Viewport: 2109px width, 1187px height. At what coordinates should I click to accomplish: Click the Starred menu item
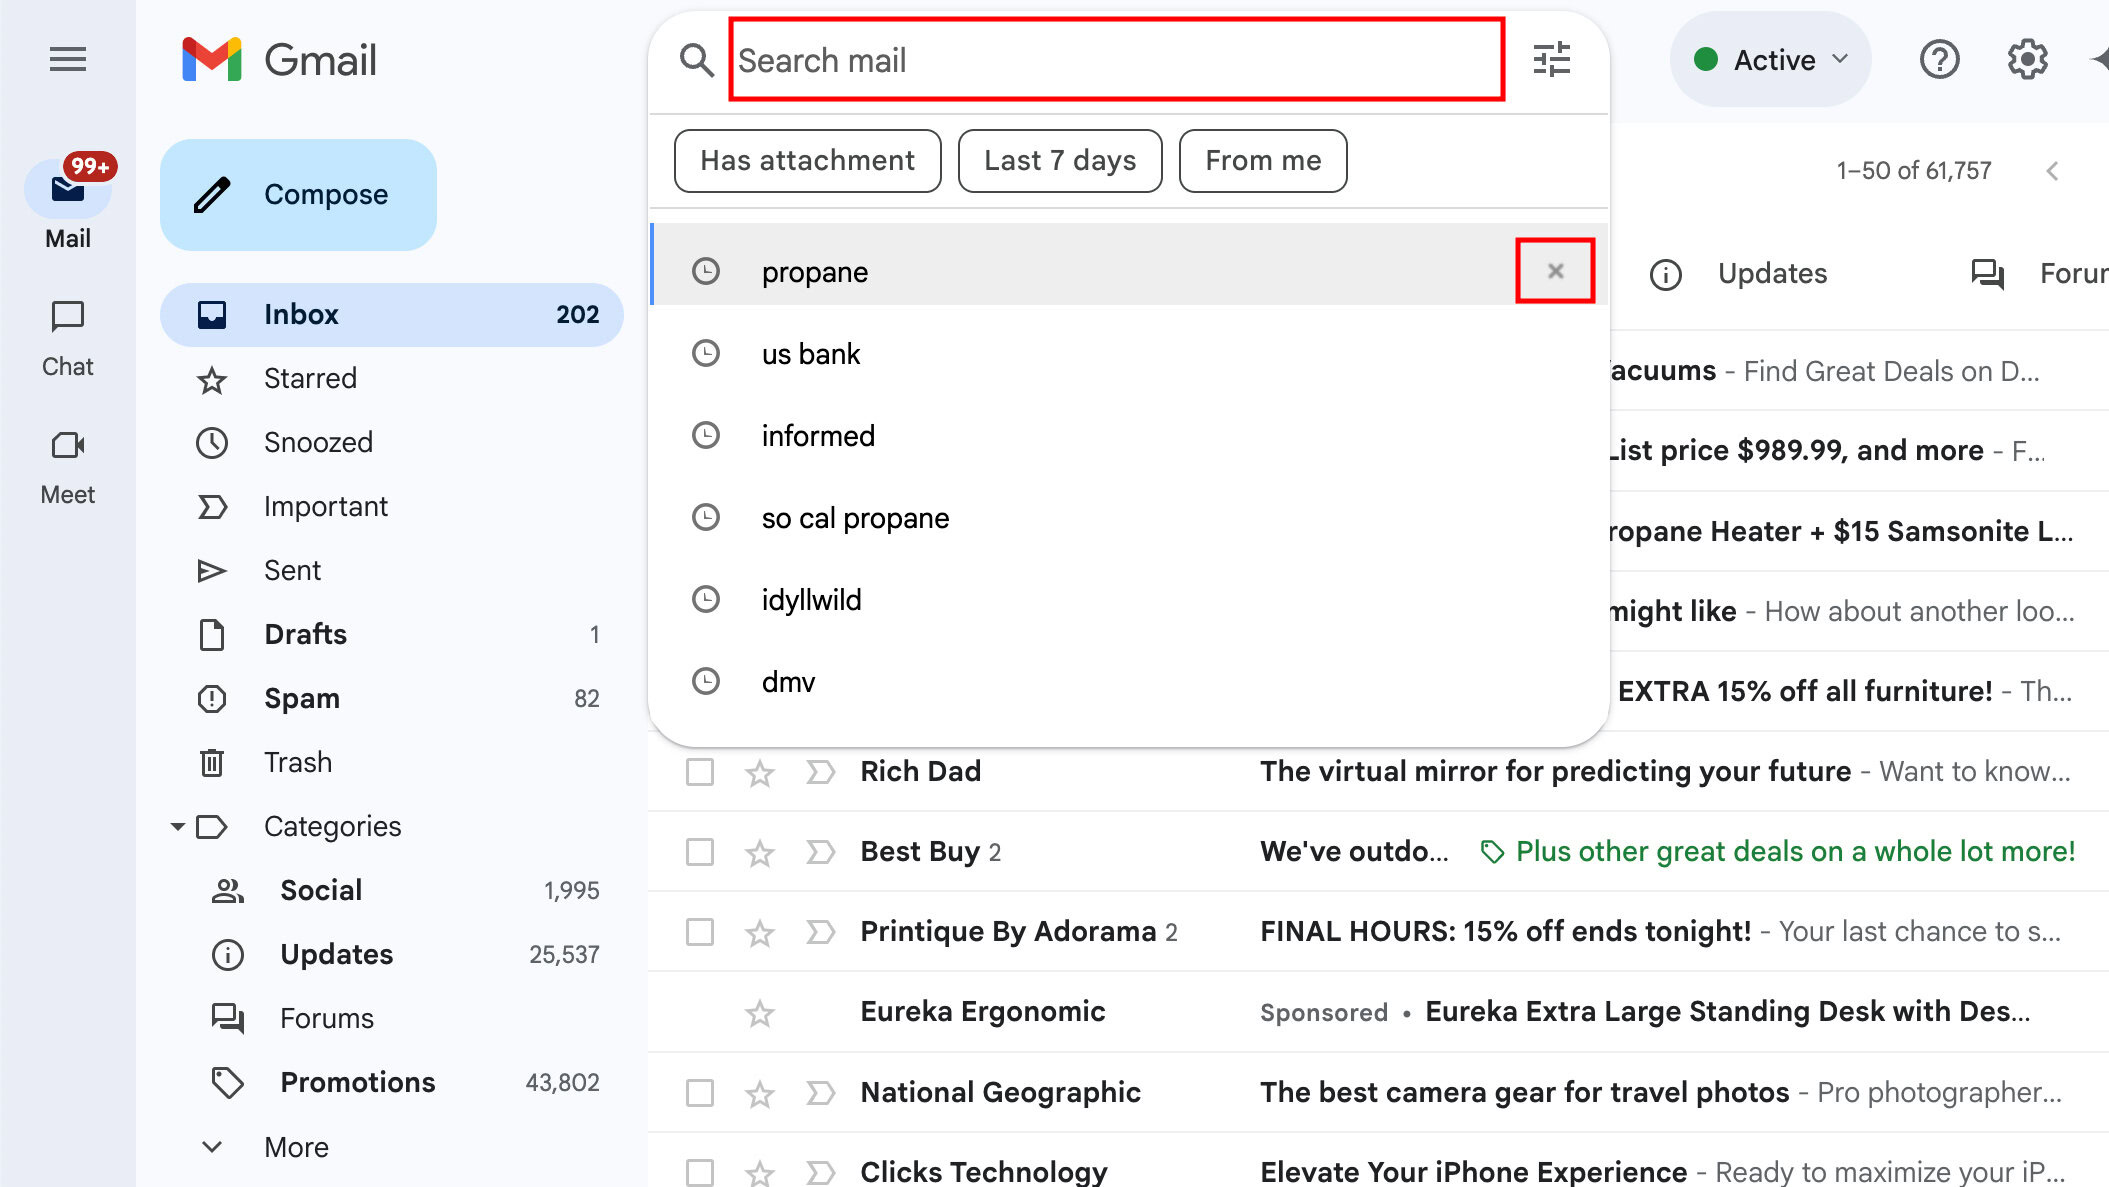point(309,378)
